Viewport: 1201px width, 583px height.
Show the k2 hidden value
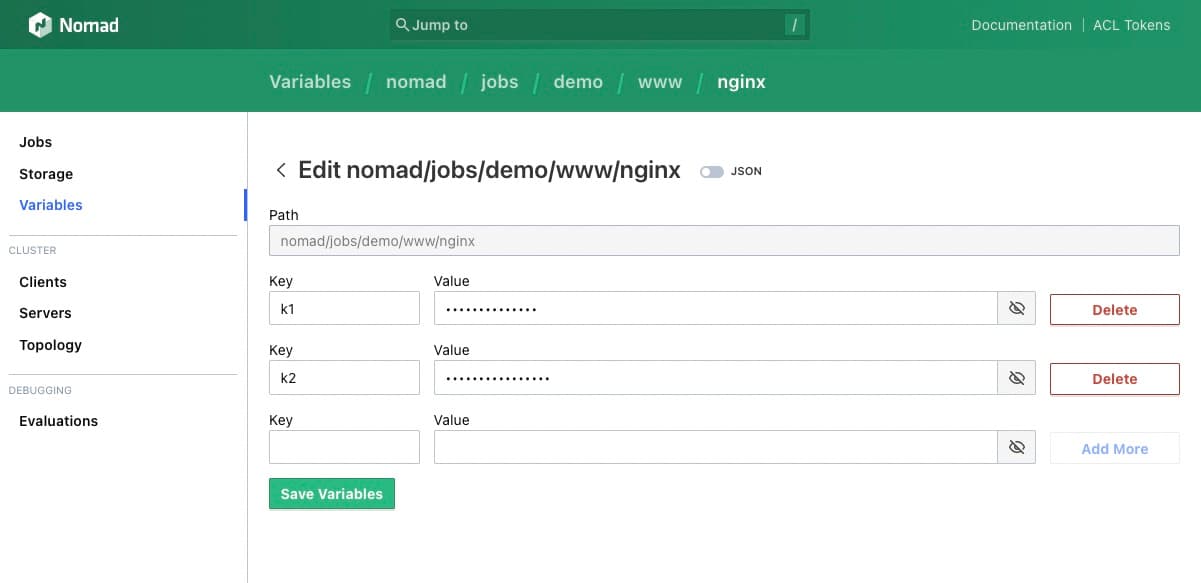[x=1016, y=379]
